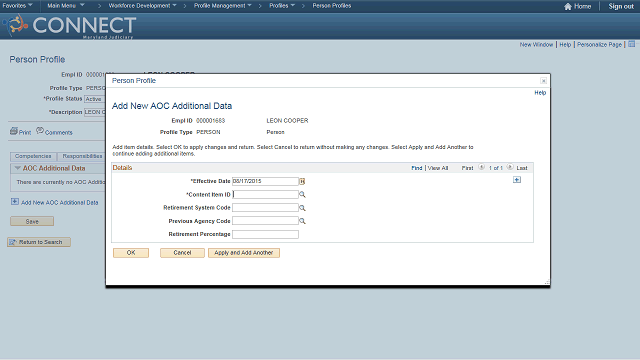Image resolution: width=640 pixels, height=360 pixels.
Task: Click the Help link in the page header
Action: point(565,44)
